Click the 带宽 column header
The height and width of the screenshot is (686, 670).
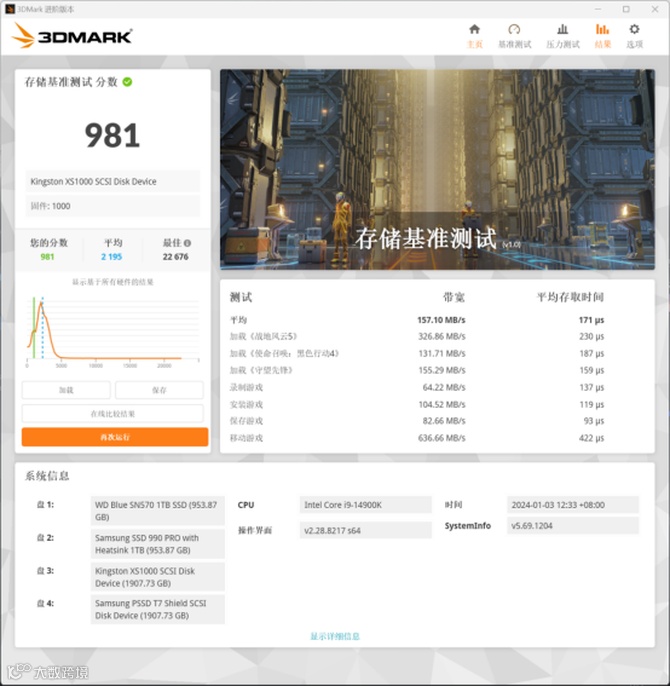pos(453,298)
